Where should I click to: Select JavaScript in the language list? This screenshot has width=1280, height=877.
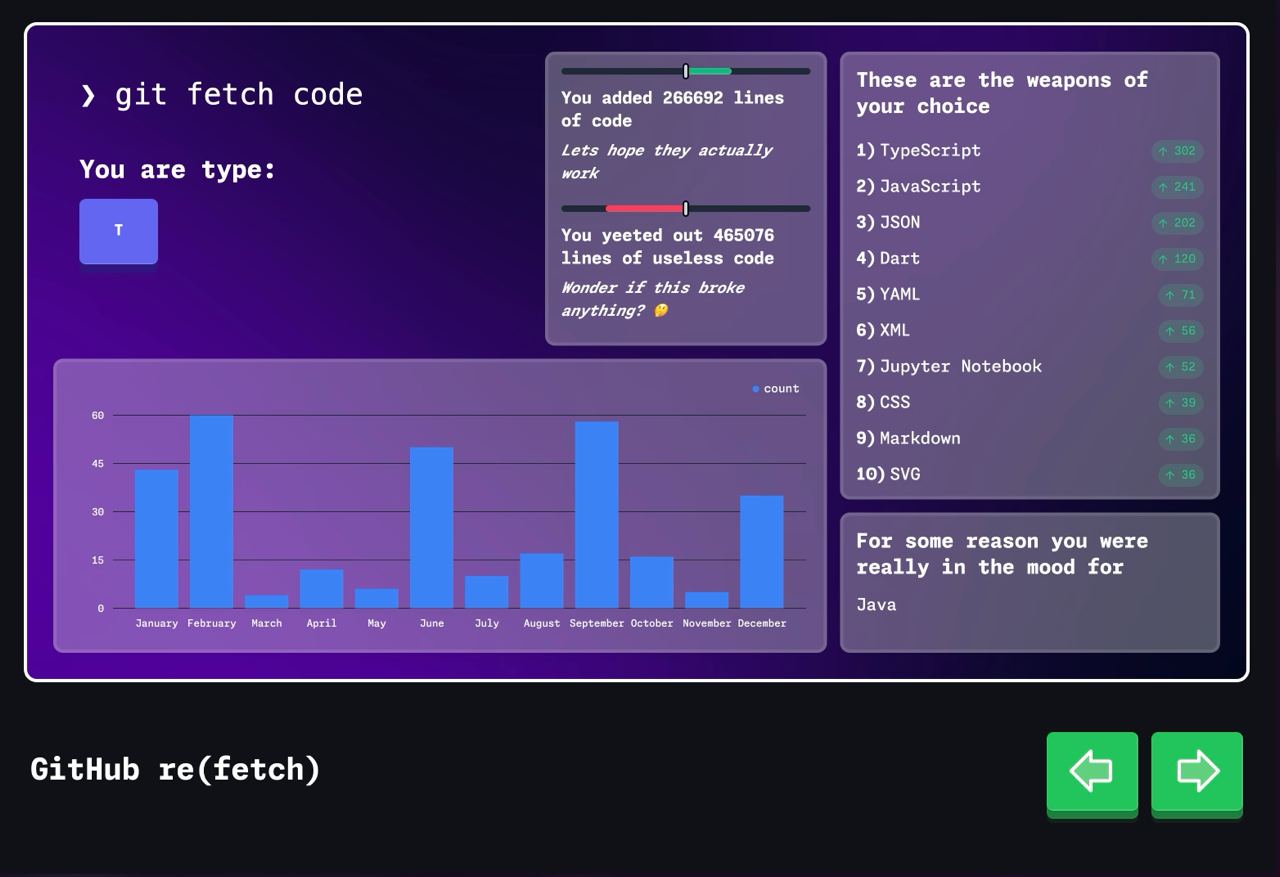(930, 187)
